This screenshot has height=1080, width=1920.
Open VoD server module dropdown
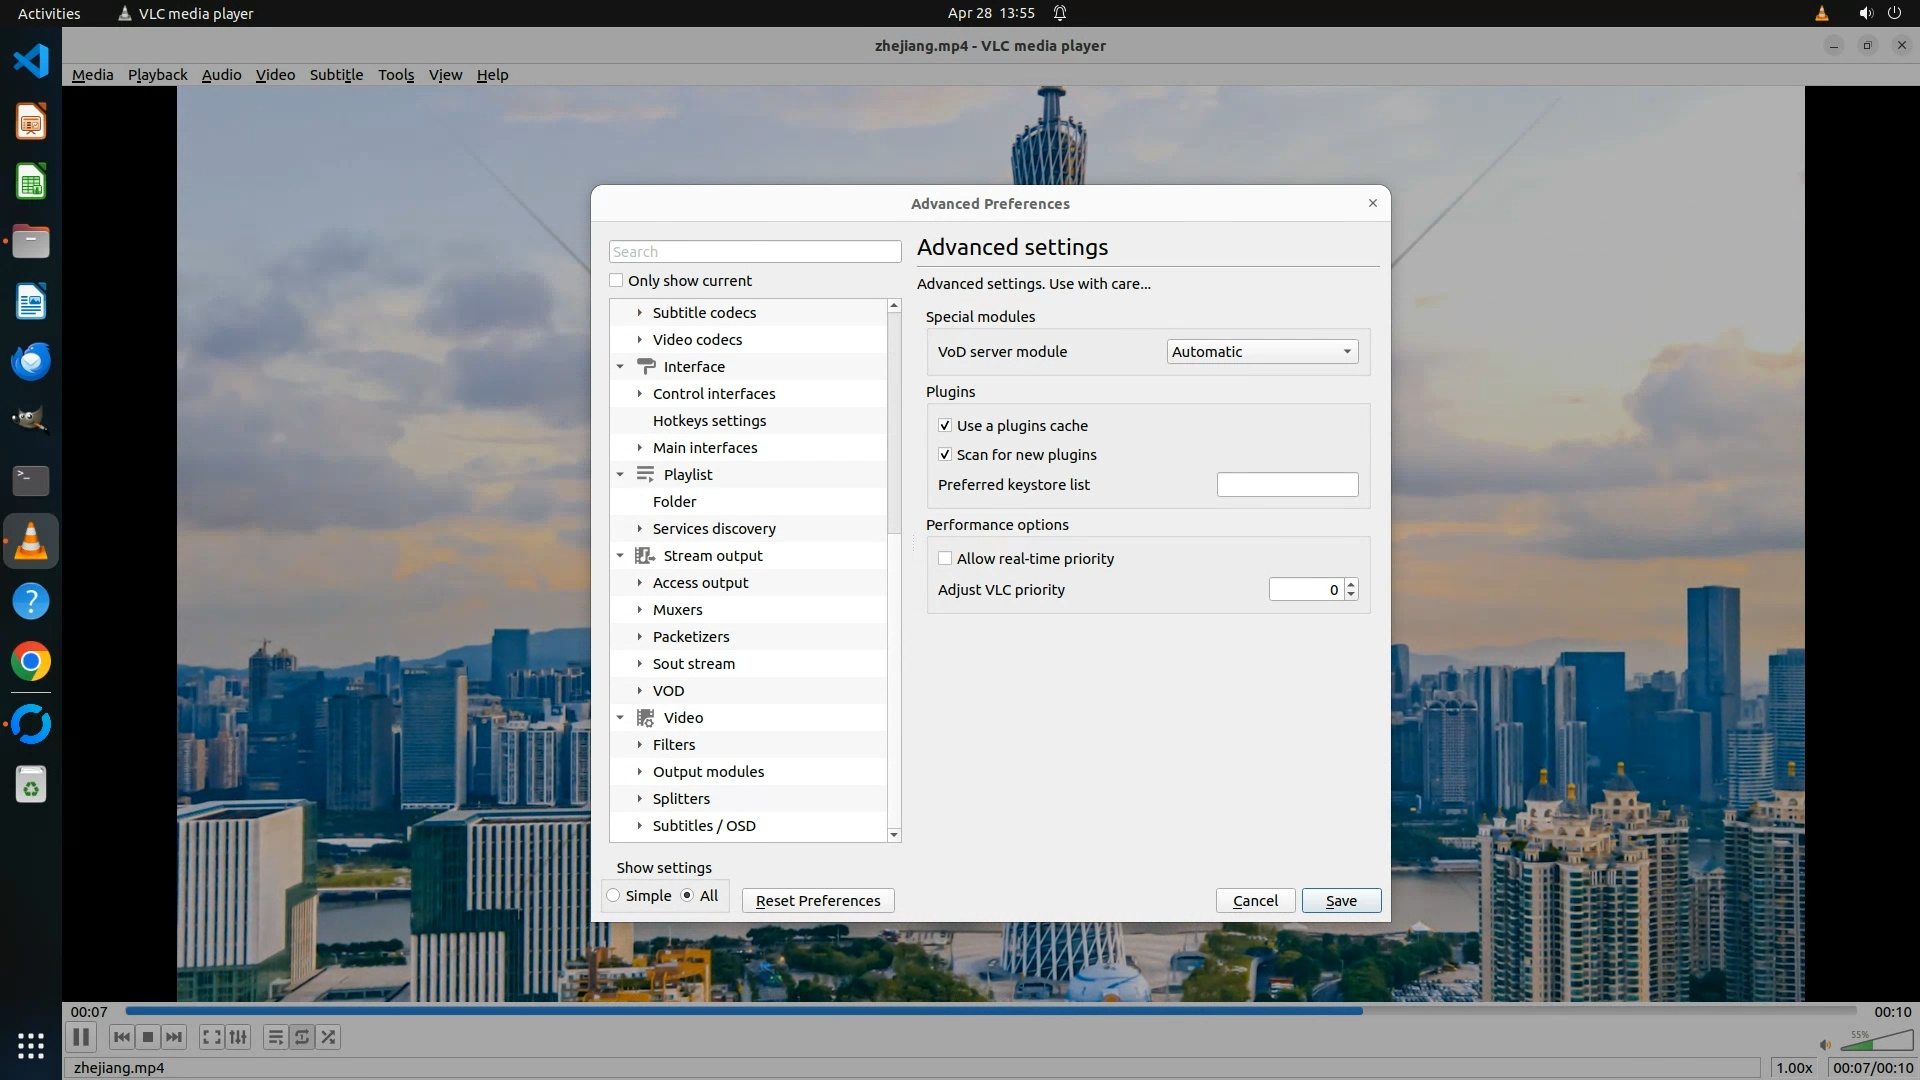1262,352
